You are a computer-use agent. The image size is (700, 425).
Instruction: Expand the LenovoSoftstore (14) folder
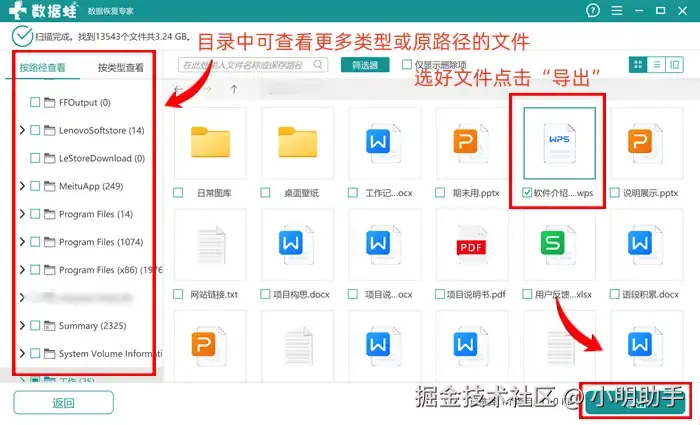22,130
